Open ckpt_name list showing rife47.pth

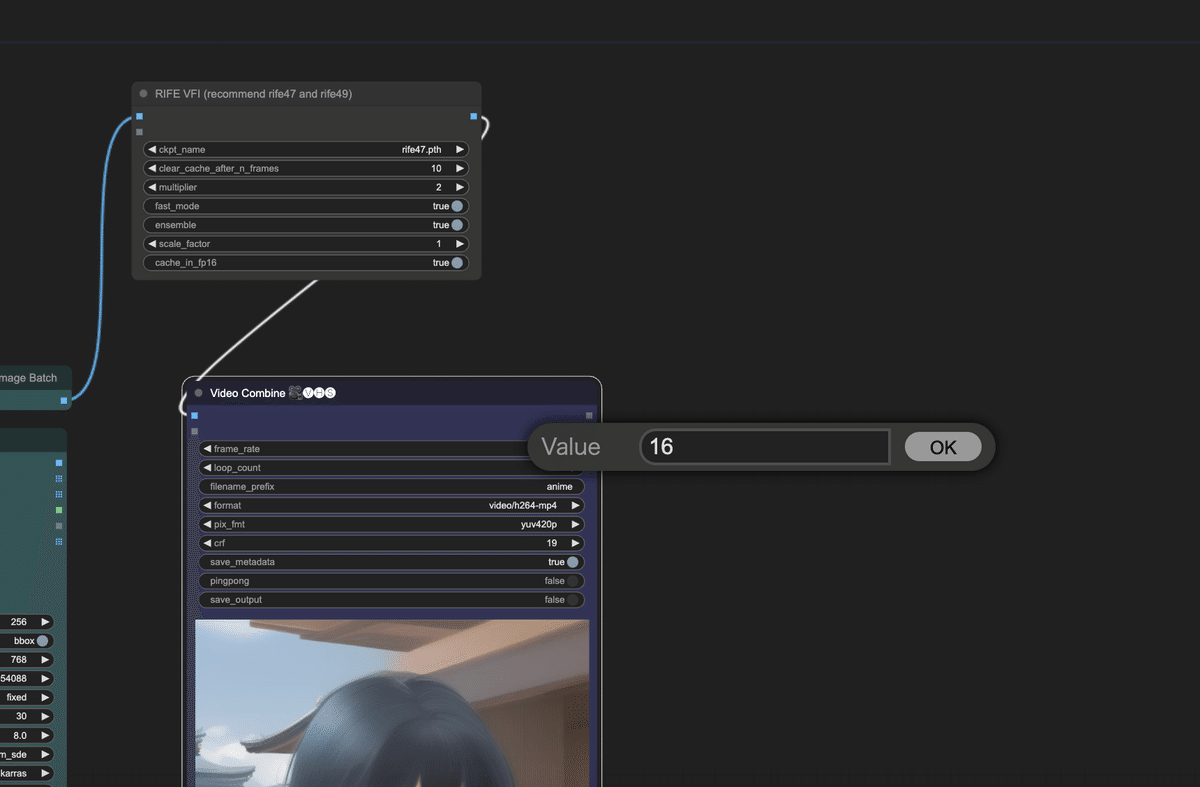point(306,150)
